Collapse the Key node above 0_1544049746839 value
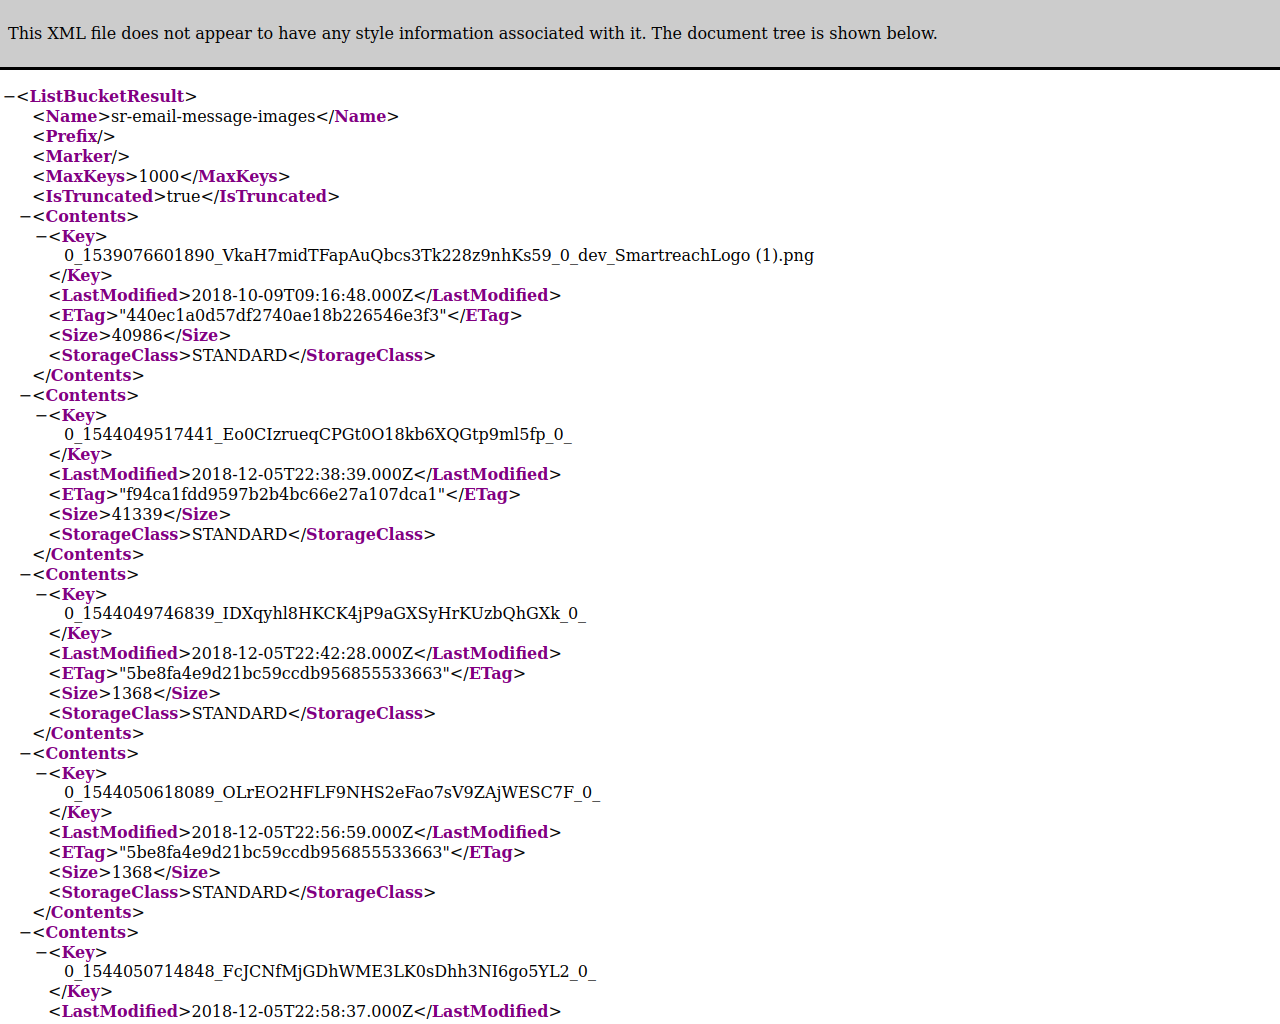This screenshot has width=1280, height=1024. pos(41,595)
